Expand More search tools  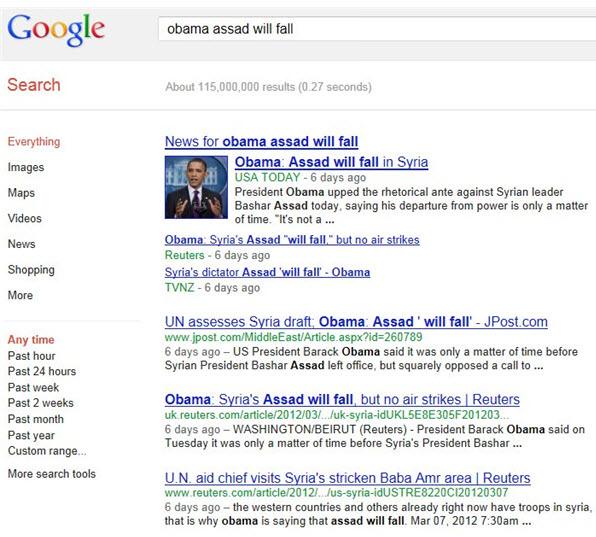(x=52, y=474)
